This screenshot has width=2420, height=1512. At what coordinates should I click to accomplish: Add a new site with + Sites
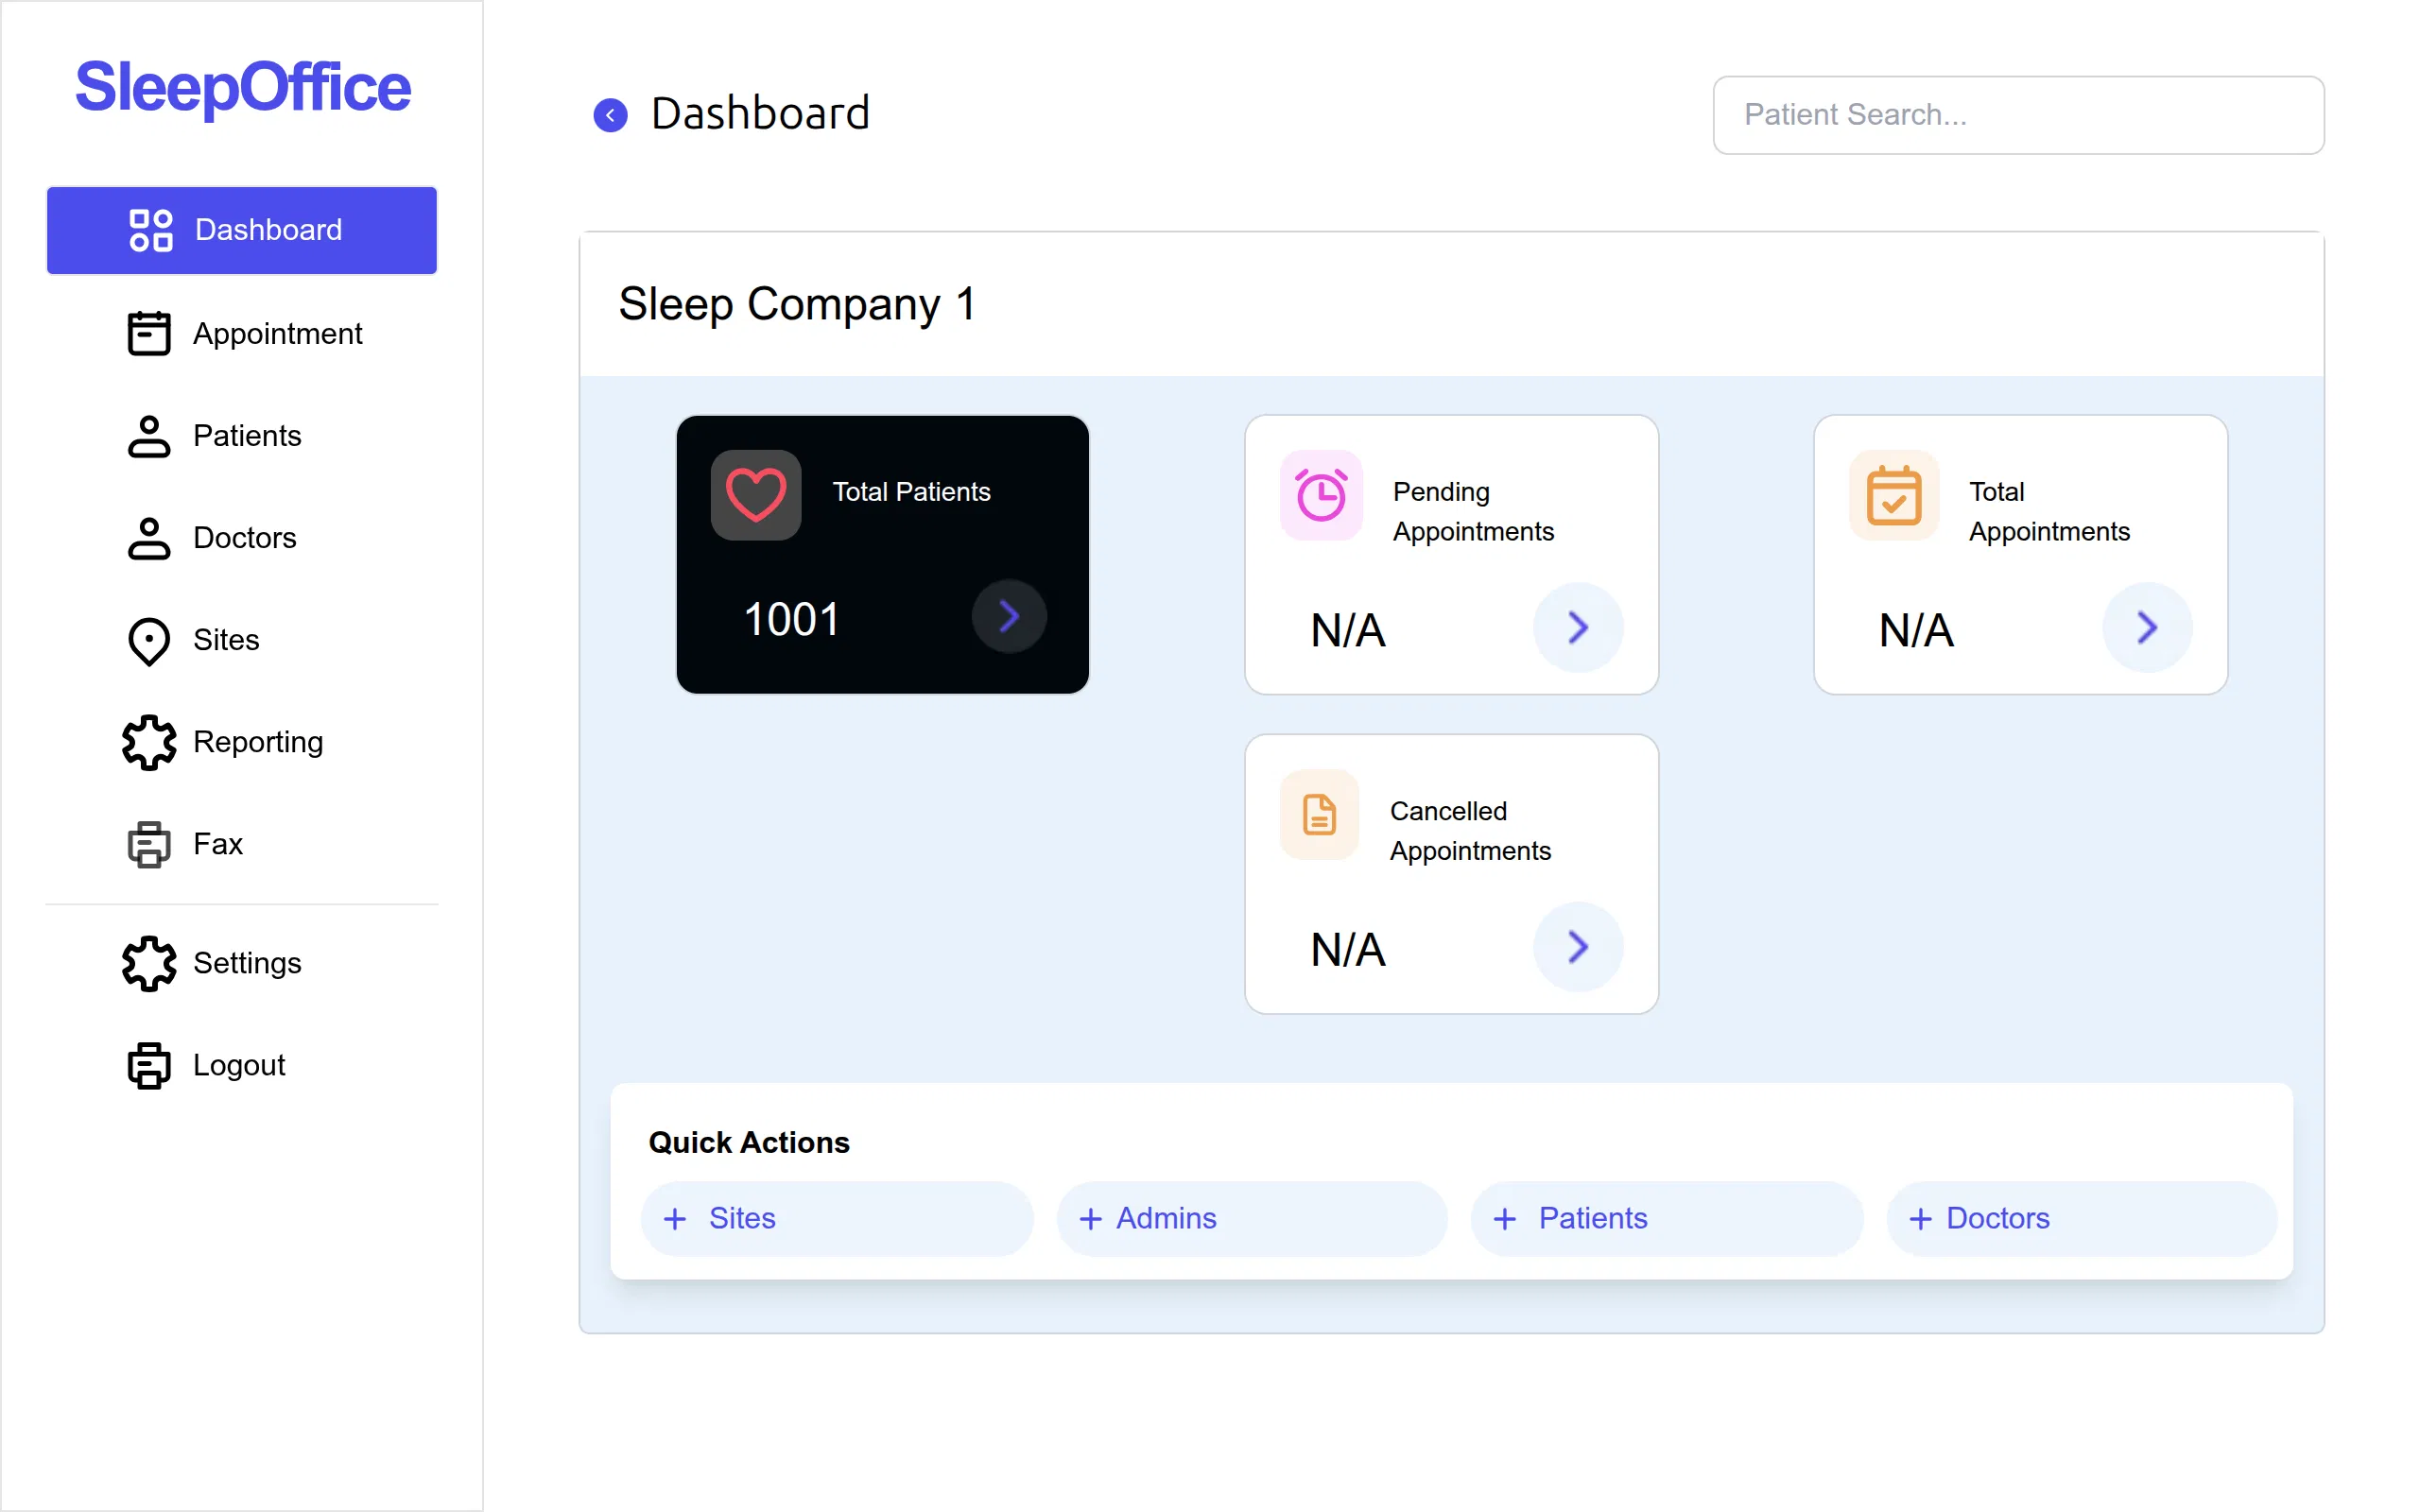837,1218
